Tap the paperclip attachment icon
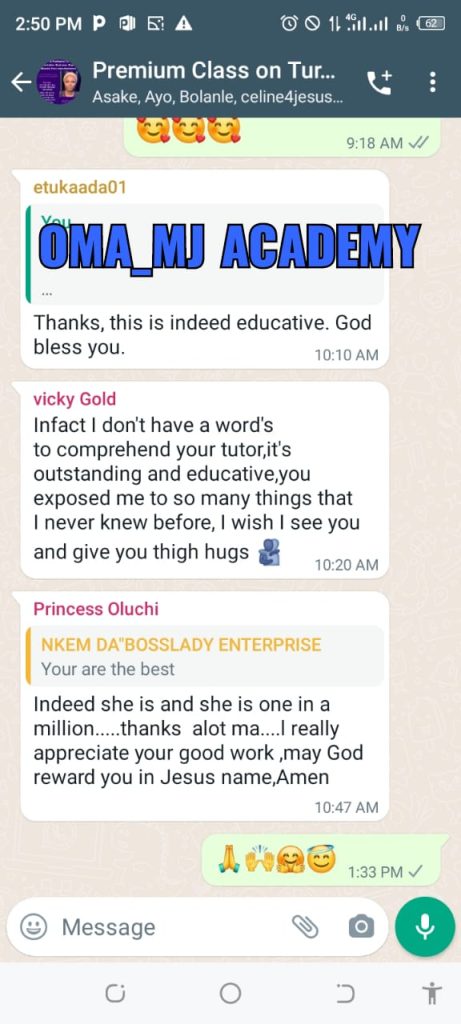Viewport: 461px width, 1024px height. coord(304,926)
